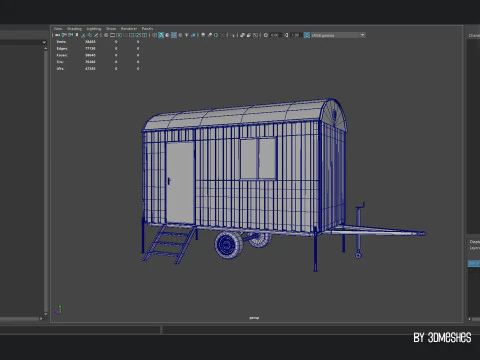Open the Renderer panel menu

tap(129, 29)
